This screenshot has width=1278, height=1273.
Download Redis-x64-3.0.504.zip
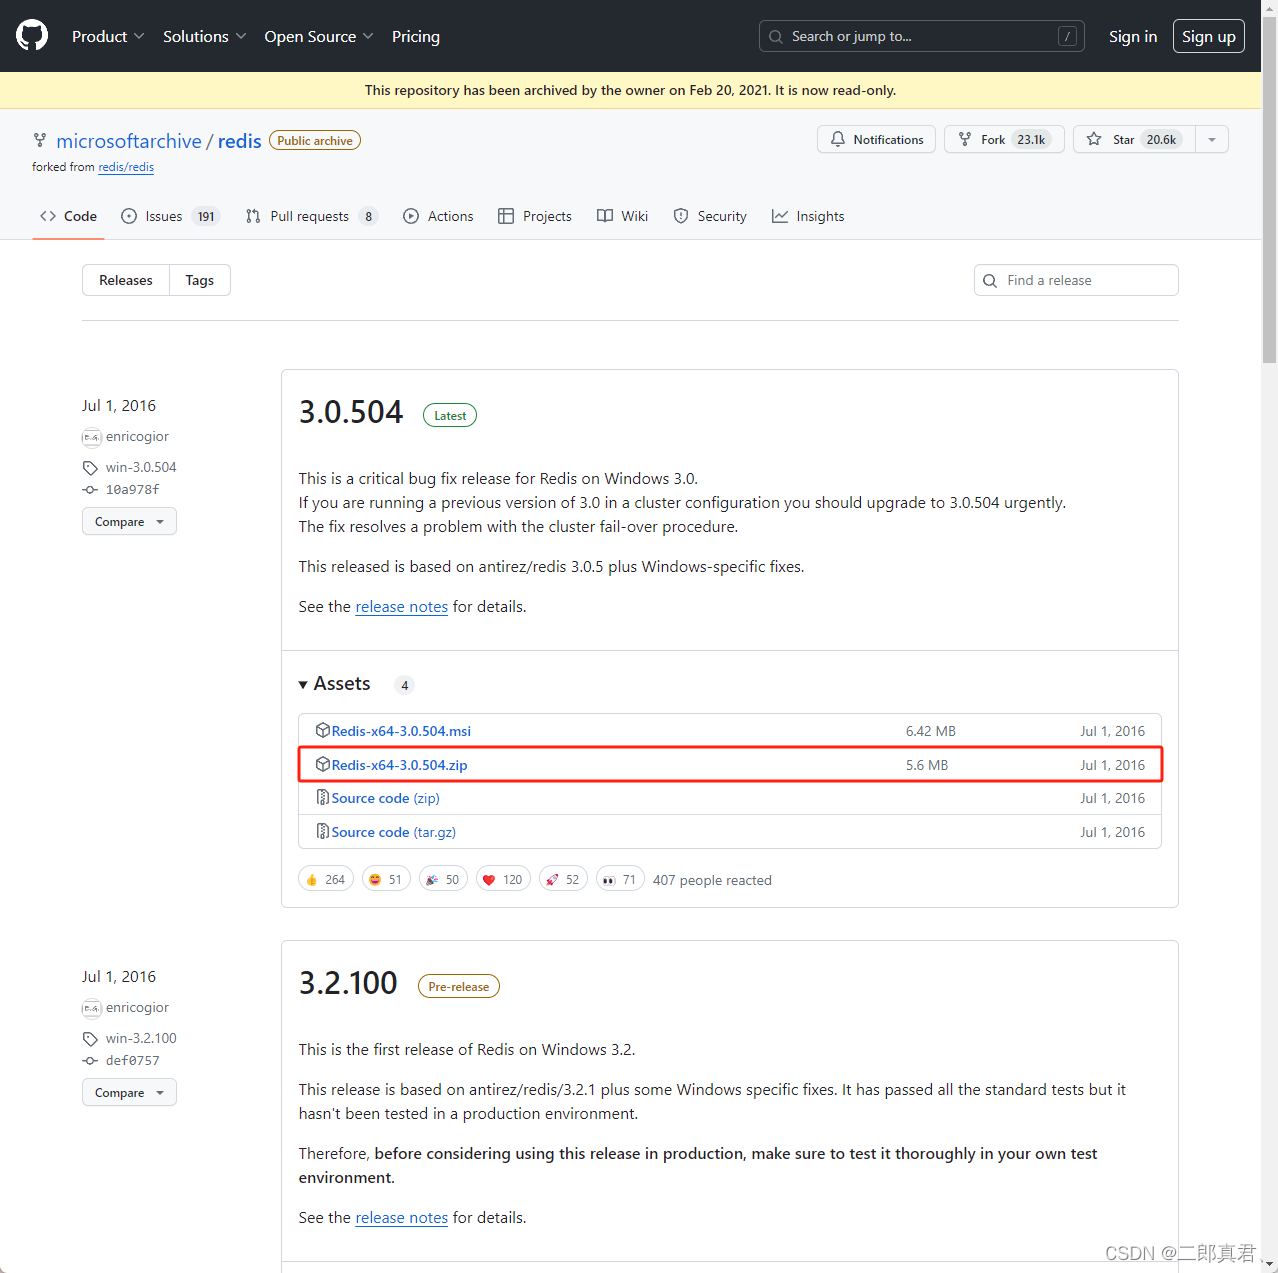(400, 765)
